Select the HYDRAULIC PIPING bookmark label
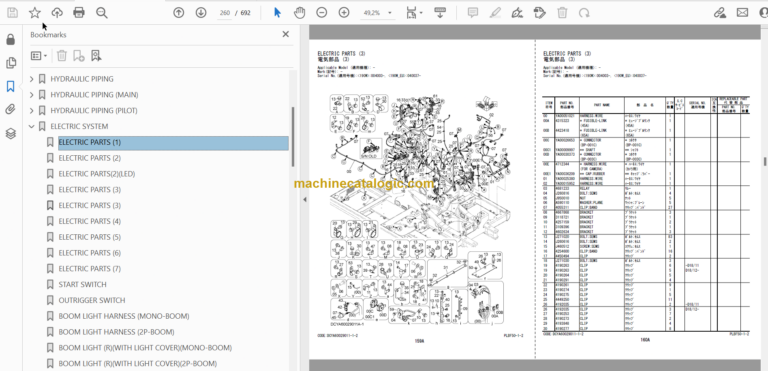This screenshot has width=768, height=371. tap(82, 79)
